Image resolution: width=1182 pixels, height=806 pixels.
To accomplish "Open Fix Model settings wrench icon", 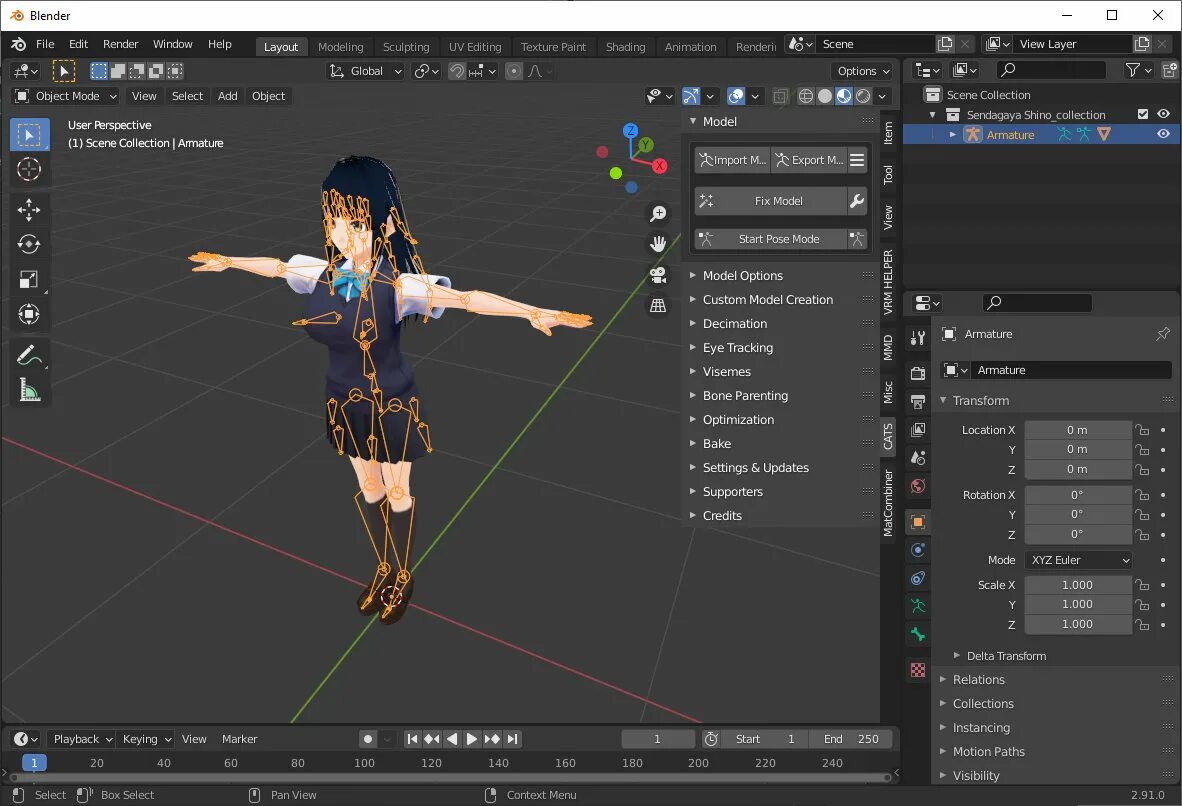I will (x=857, y=201).
